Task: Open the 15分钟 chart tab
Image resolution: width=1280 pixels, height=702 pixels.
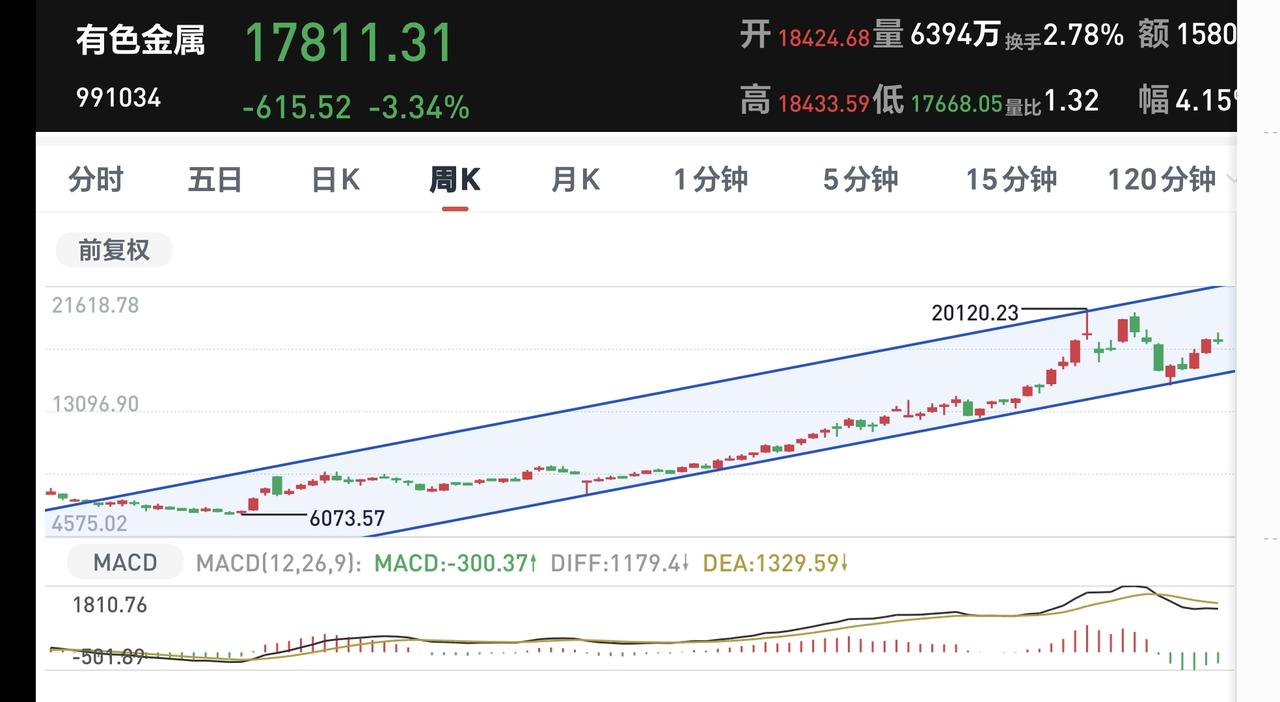Action: (1011, 180)
